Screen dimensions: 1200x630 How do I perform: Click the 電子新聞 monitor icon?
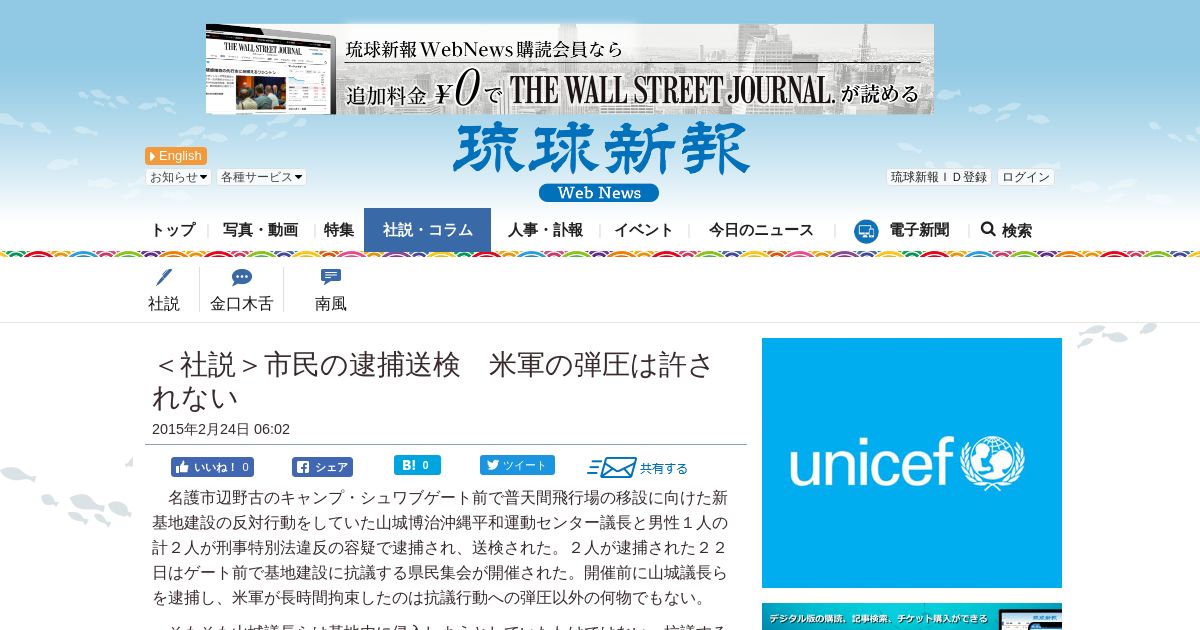(x=866, y=231)
